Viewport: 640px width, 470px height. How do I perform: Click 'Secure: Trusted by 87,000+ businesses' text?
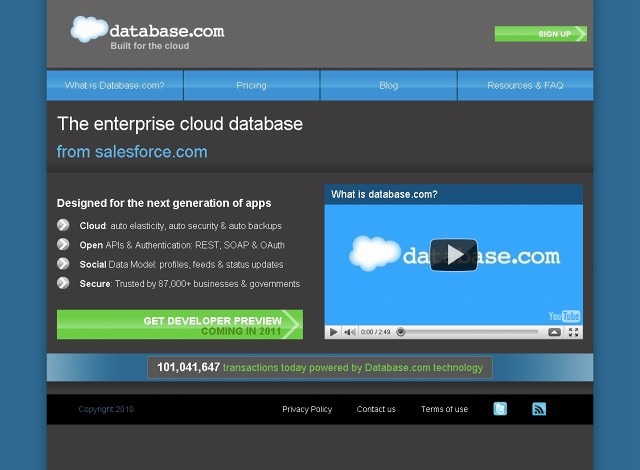point(189,284)
